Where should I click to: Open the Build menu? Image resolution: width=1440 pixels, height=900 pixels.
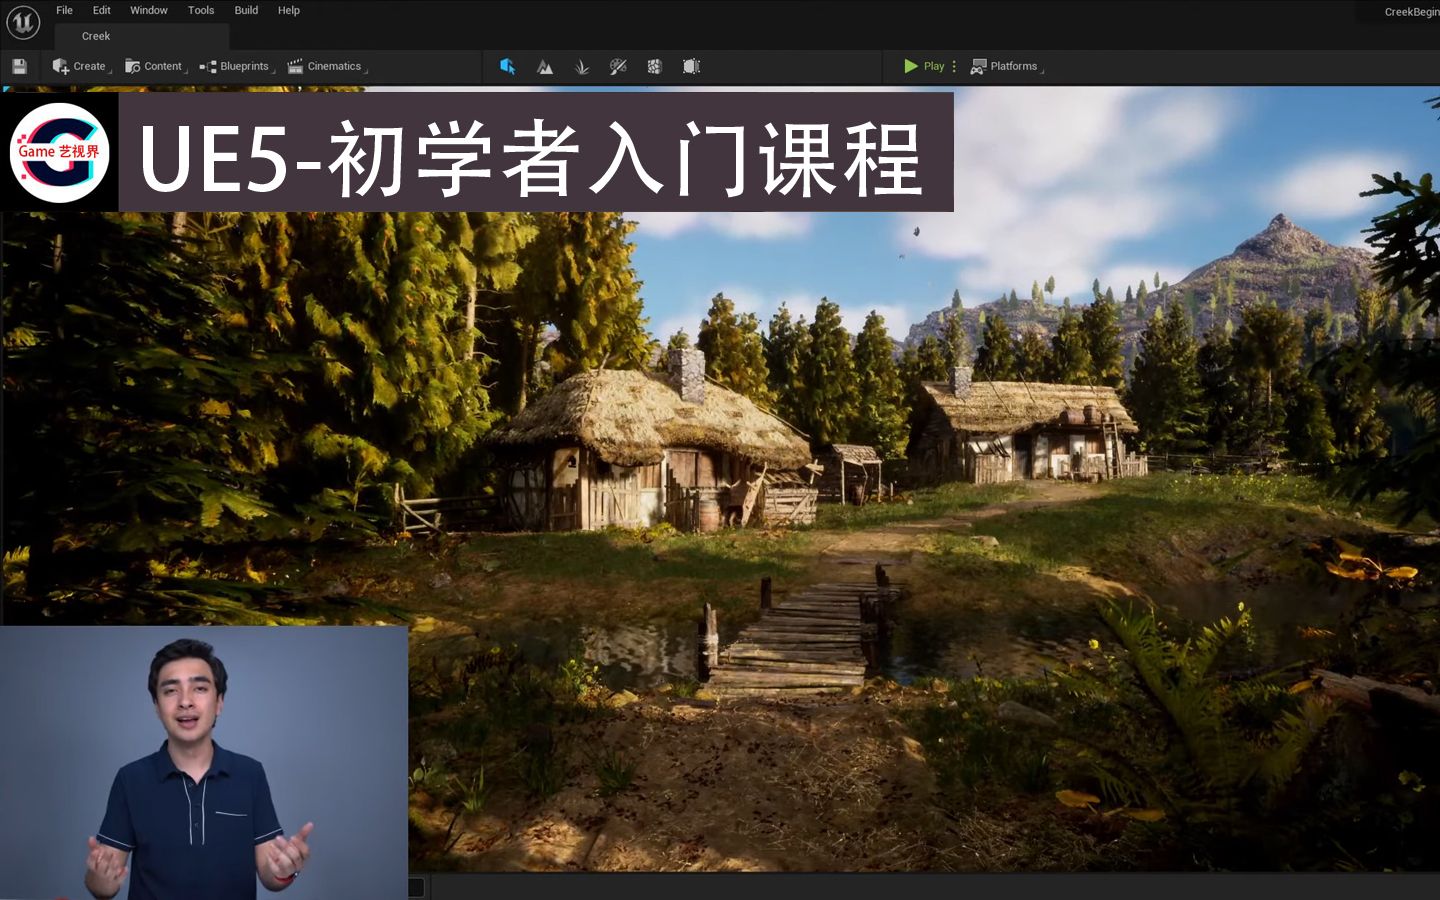(x=246, y=10)
